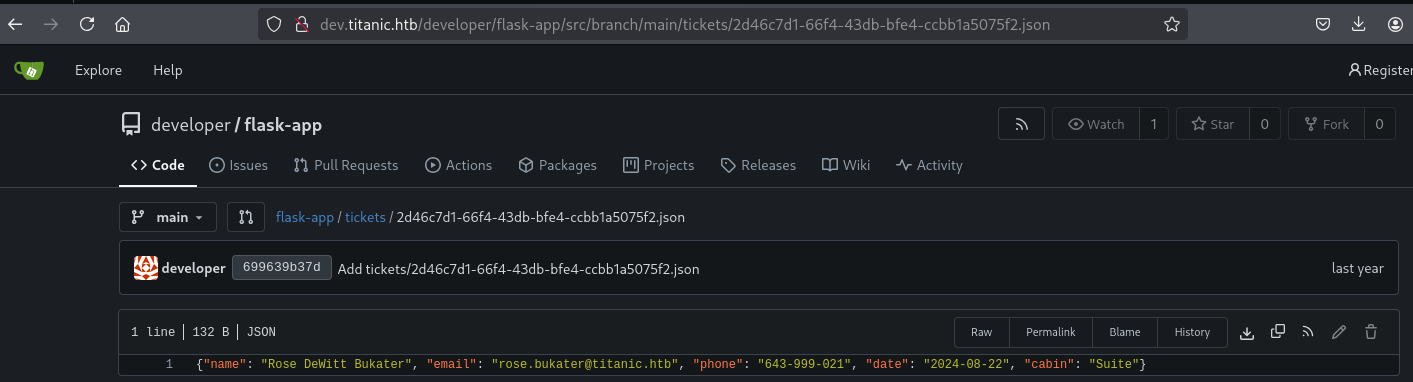Open the repository RSS feed button

tap(1021, 124)
